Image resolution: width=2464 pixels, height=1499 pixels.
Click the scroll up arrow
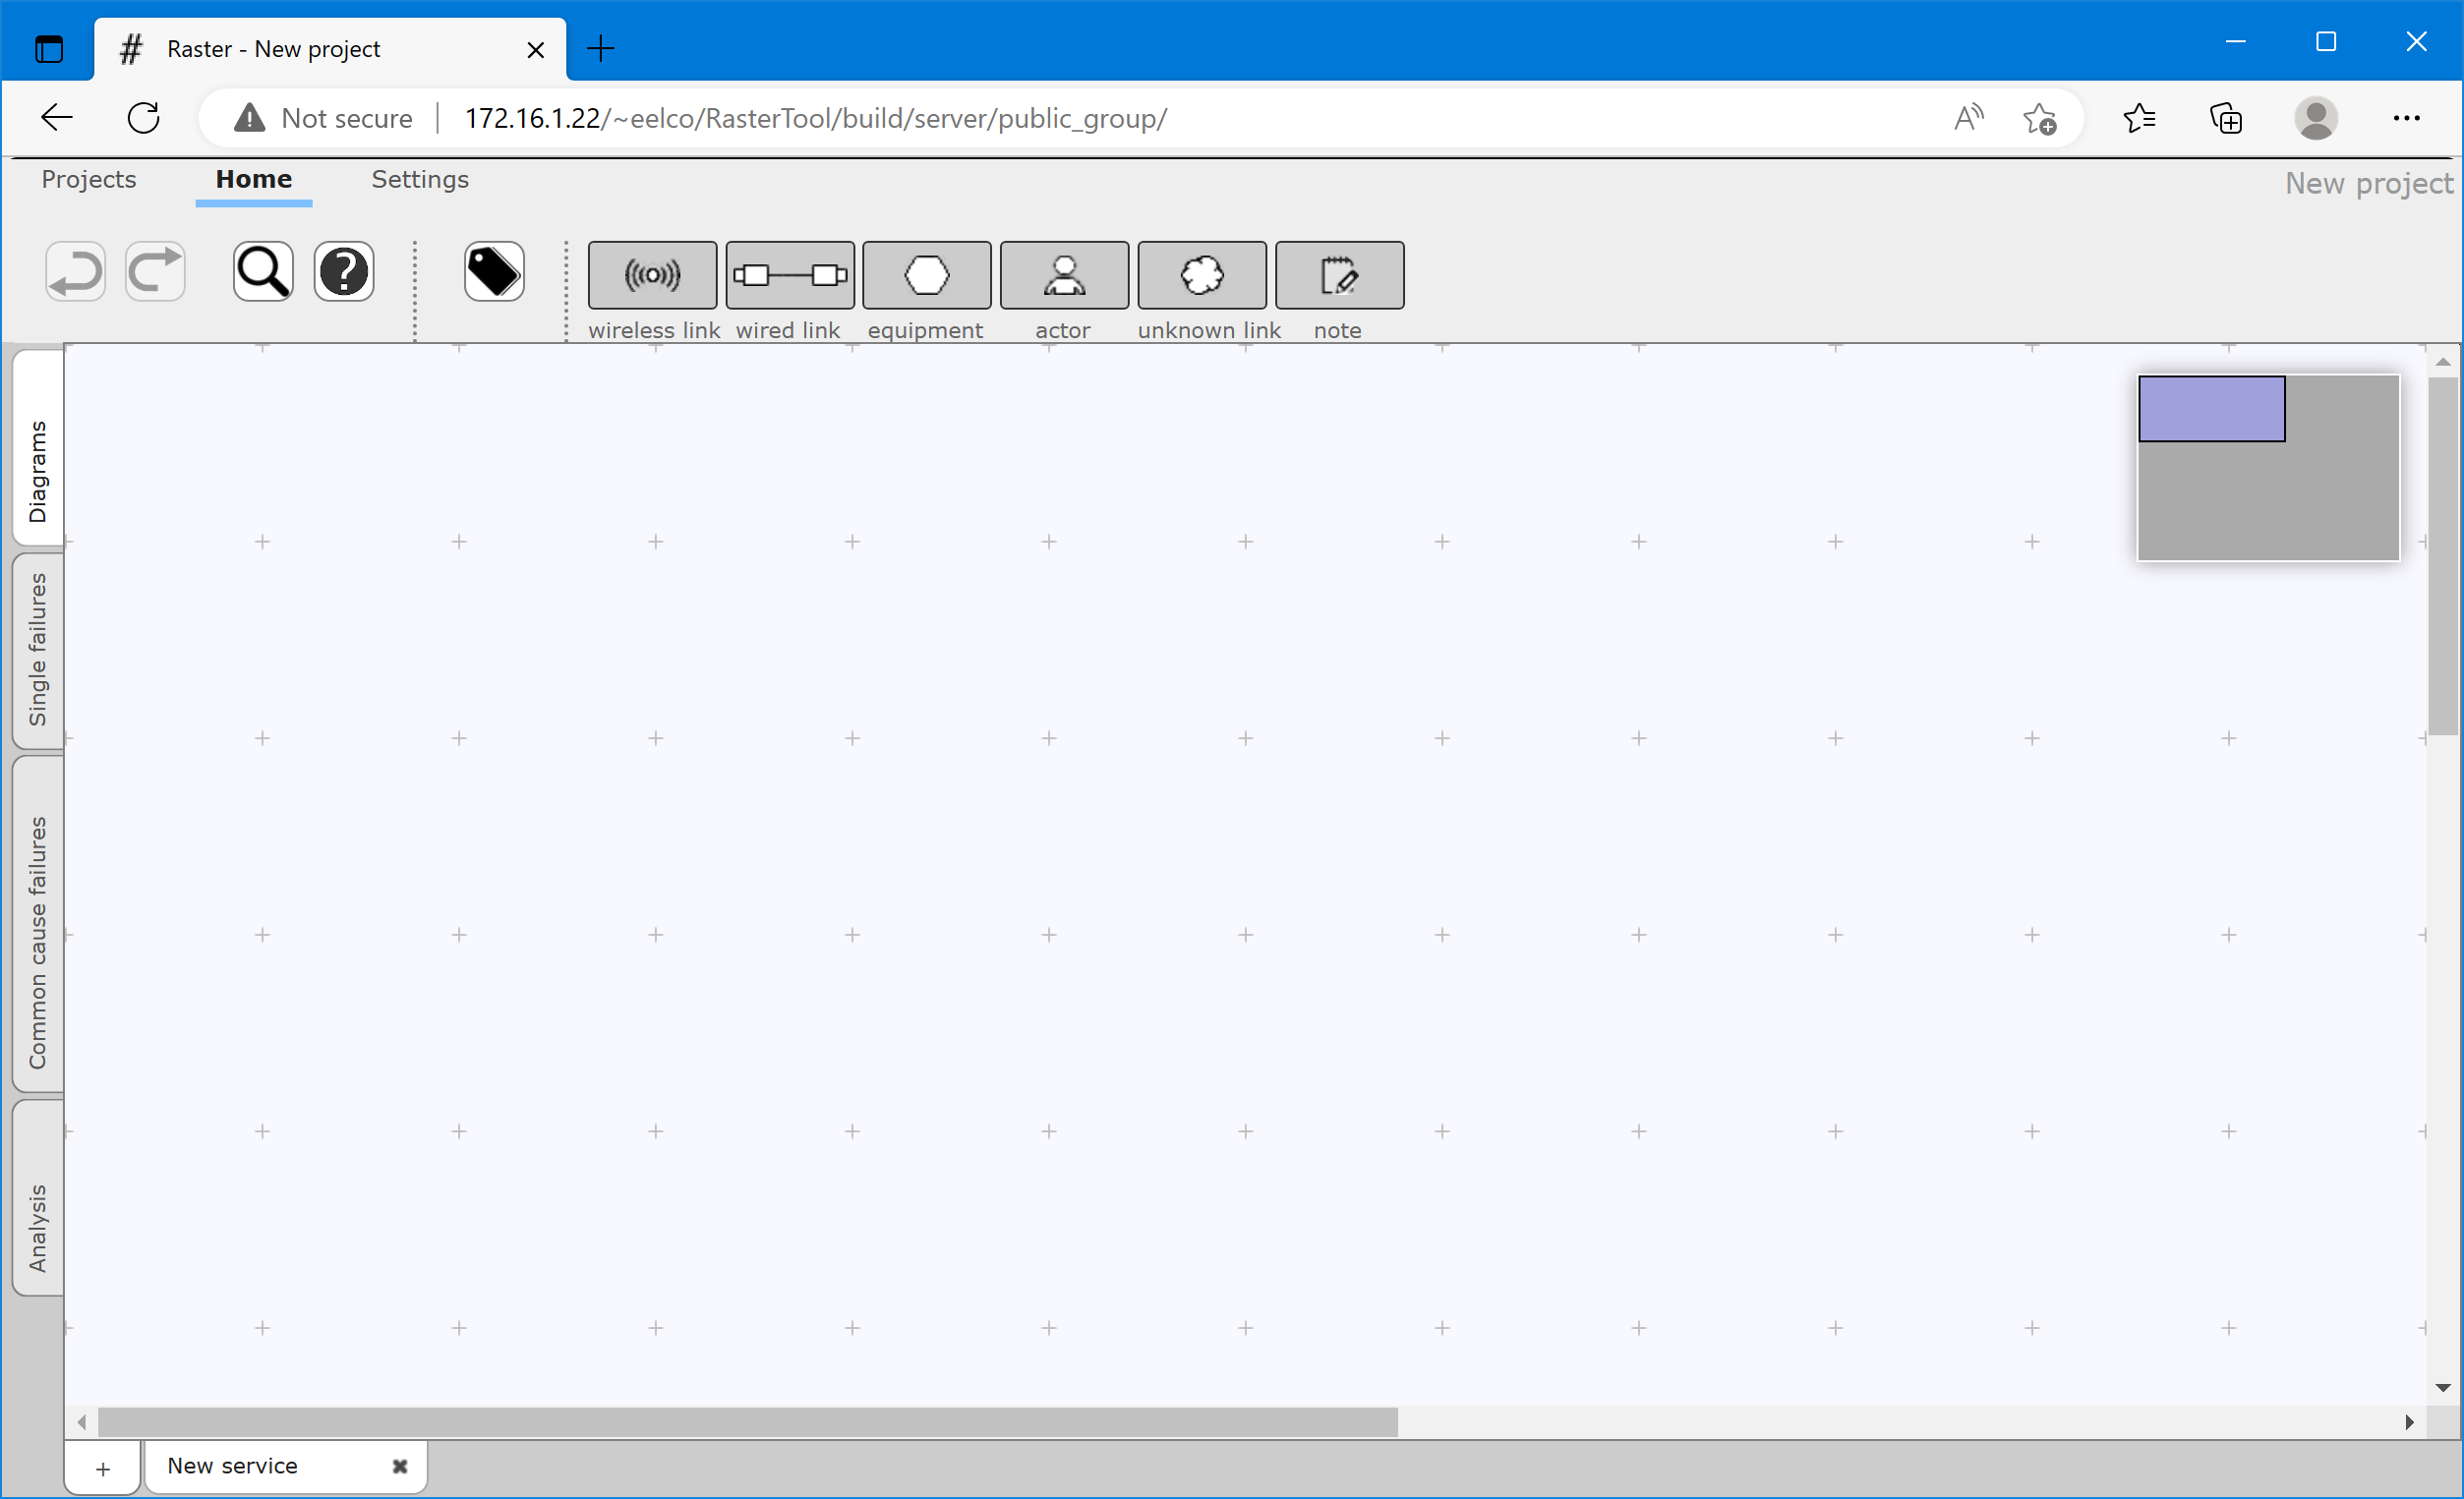tap(2443, 362)
